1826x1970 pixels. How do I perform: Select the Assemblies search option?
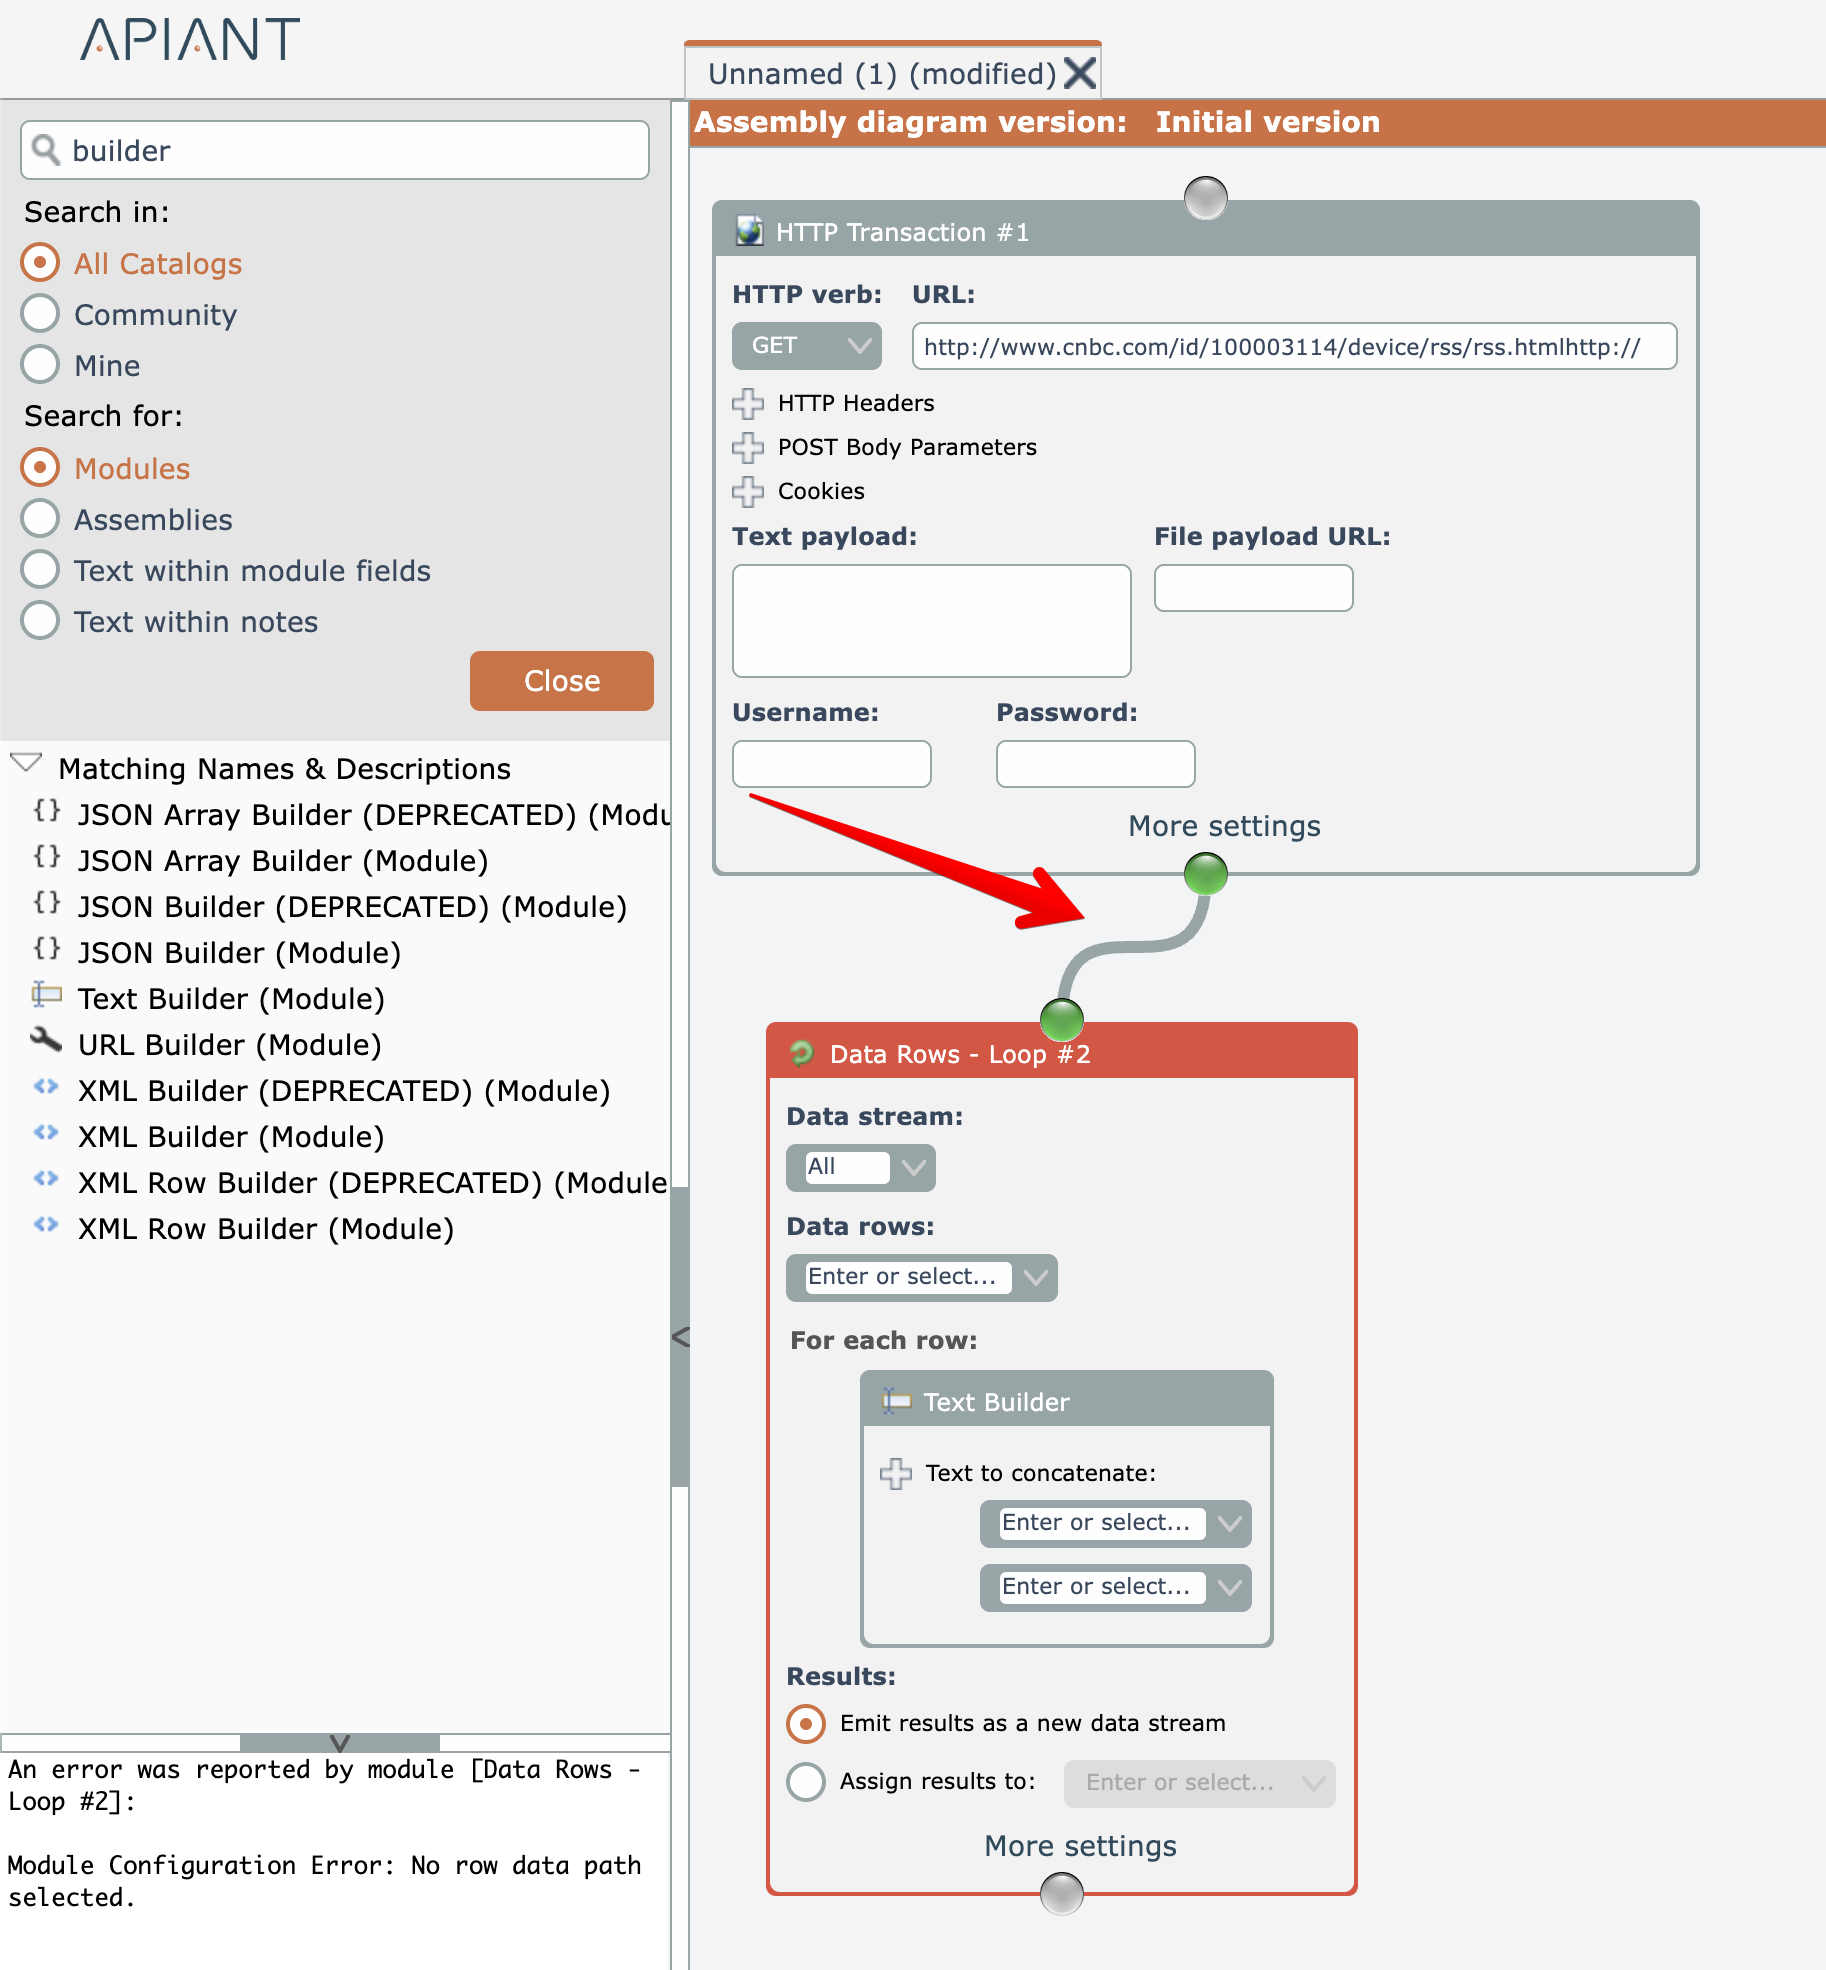[40, 519]
